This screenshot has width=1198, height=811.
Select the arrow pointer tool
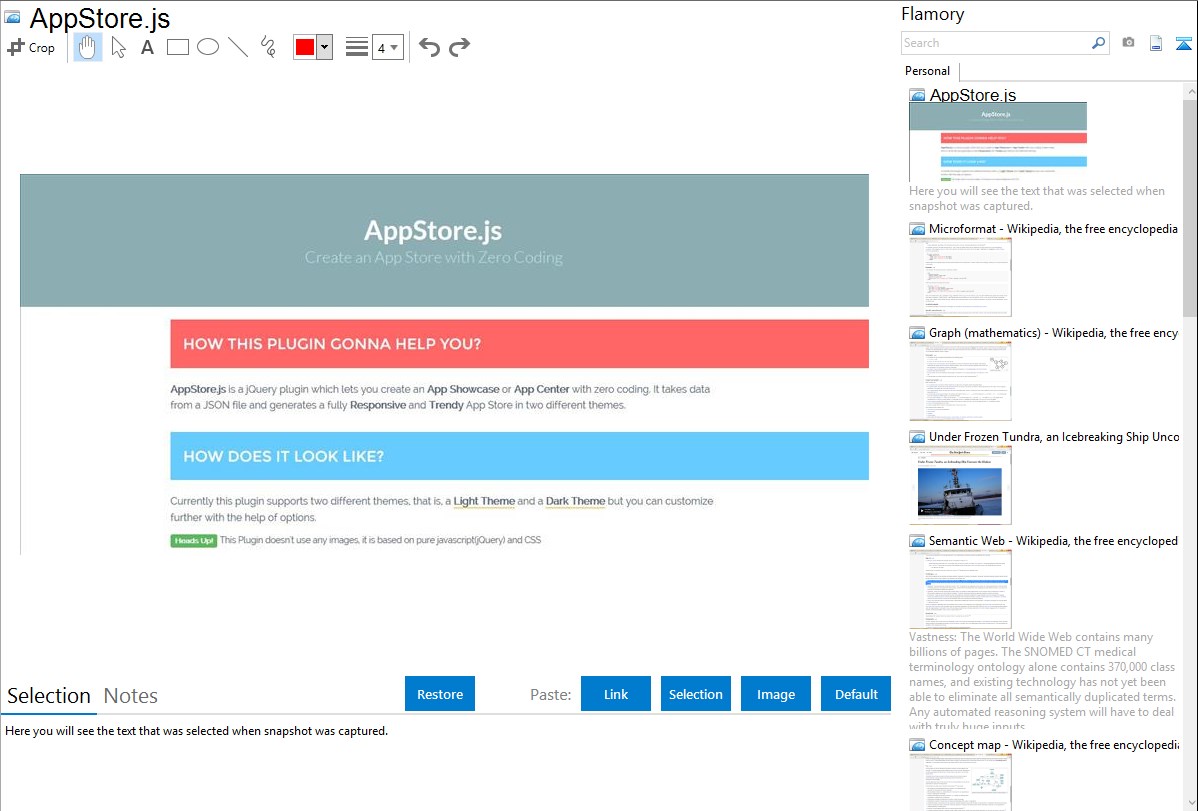[118, 47]
